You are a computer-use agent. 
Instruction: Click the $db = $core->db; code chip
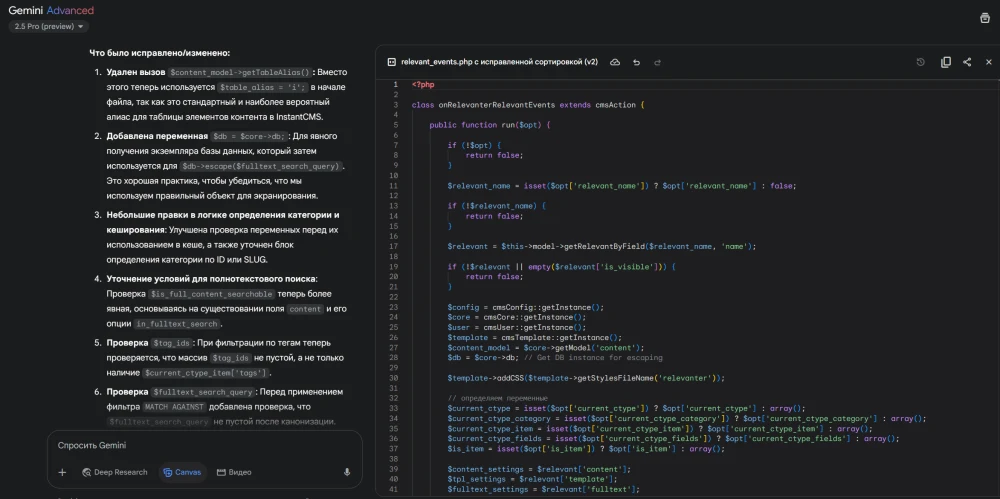[249, 137]
